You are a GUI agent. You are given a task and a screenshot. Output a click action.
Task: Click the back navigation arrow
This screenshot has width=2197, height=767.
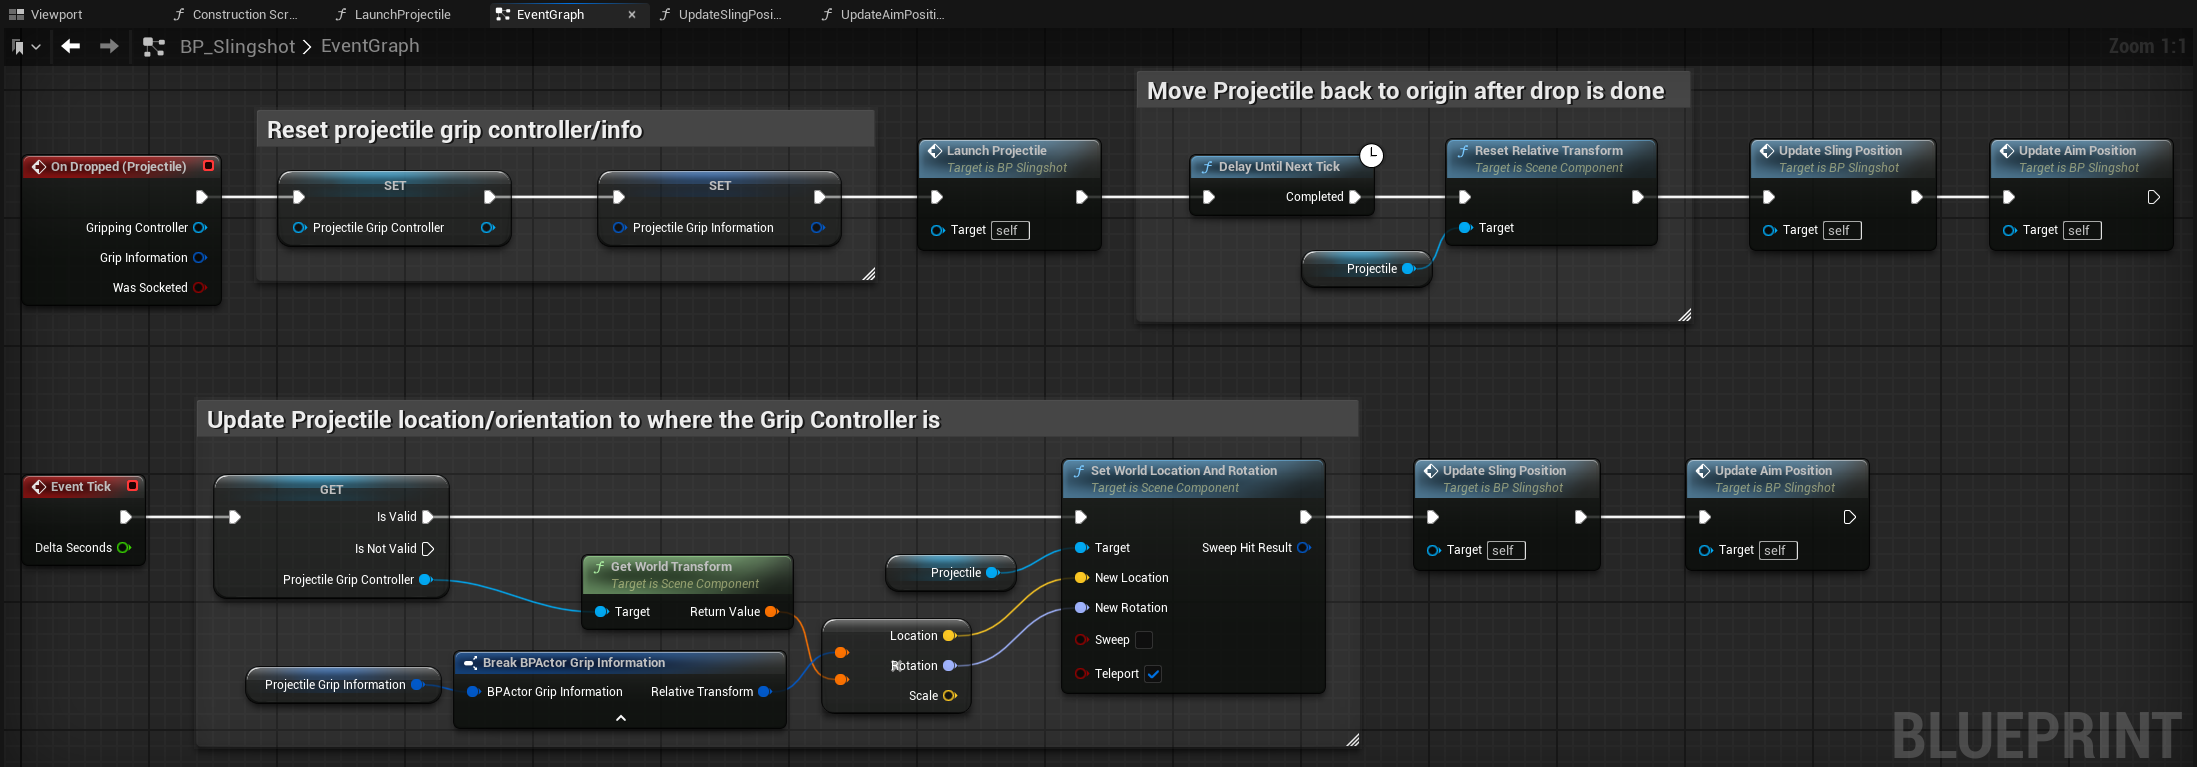click(x=70, y=46)
